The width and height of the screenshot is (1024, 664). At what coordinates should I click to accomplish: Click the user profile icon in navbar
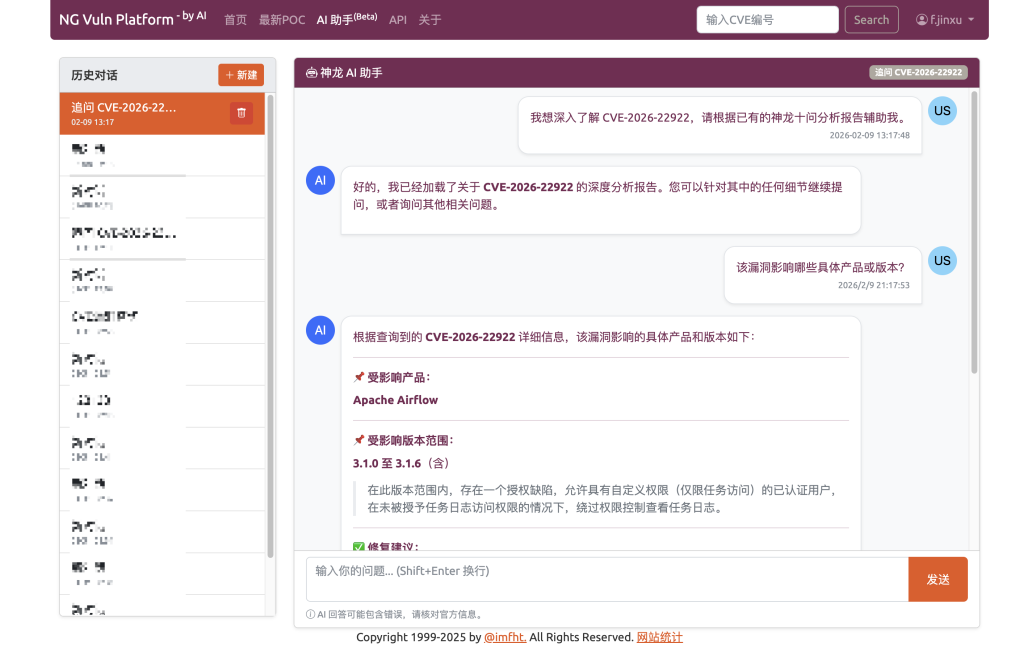[922, 20]
